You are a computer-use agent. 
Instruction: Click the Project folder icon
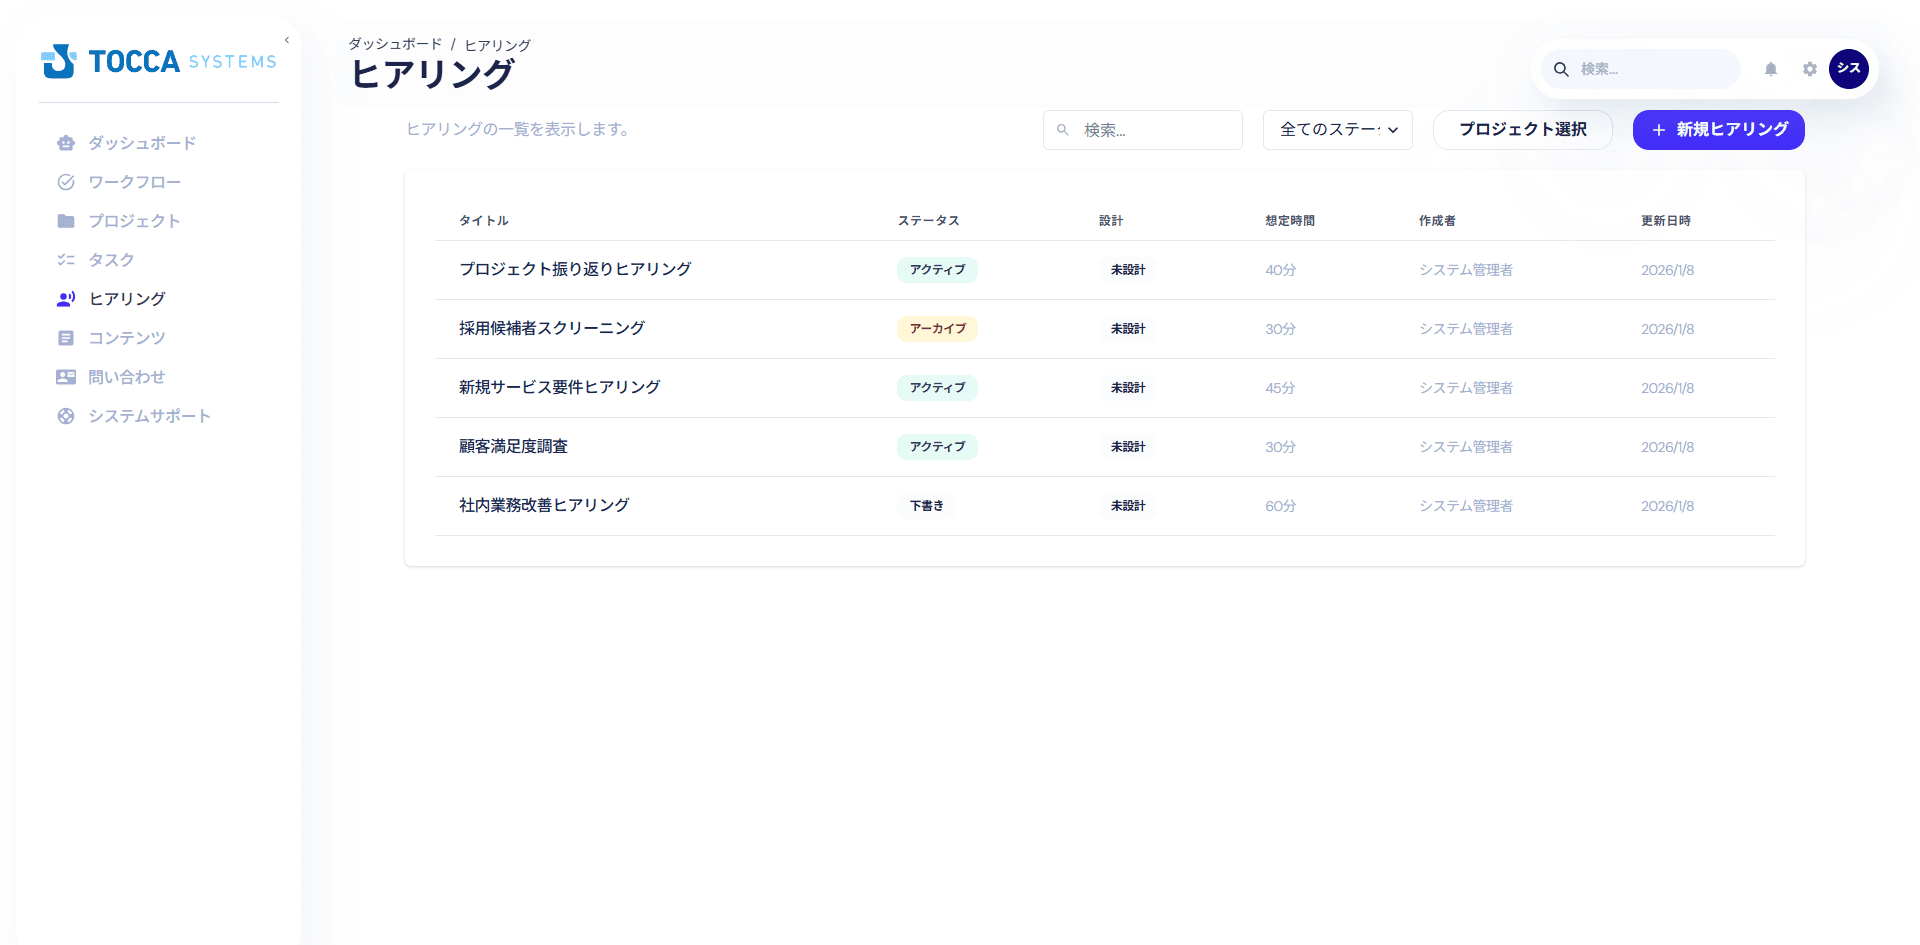(x=66, y=221)
